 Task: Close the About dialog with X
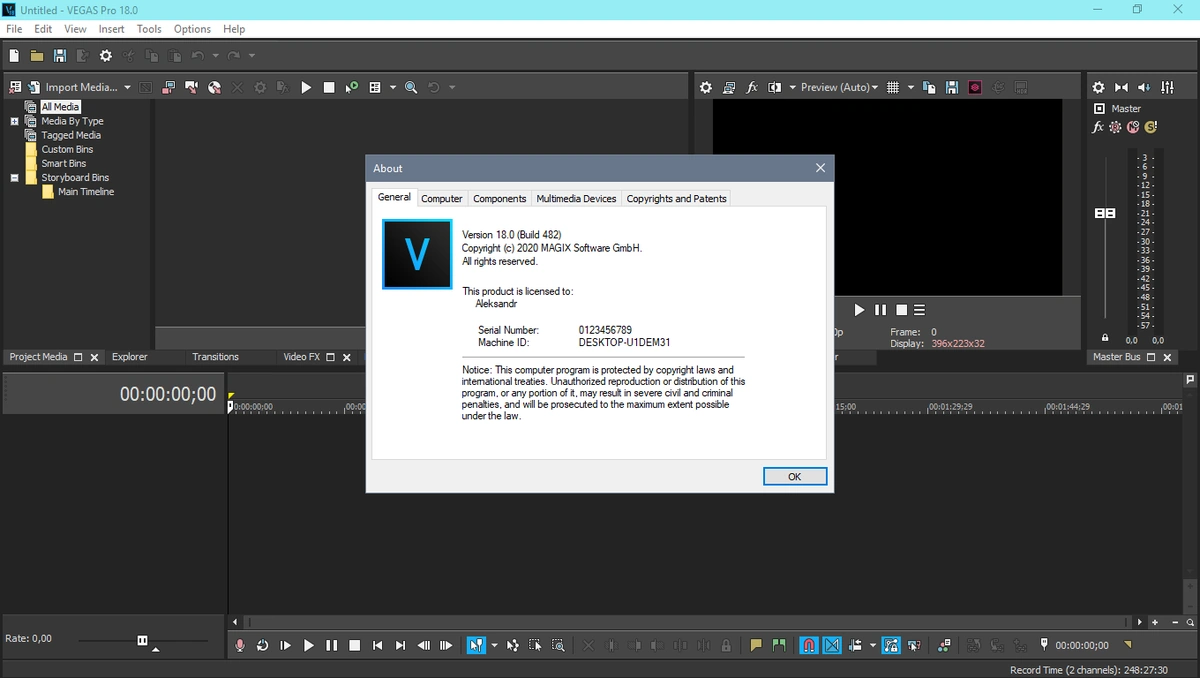(x=821, y=168)
